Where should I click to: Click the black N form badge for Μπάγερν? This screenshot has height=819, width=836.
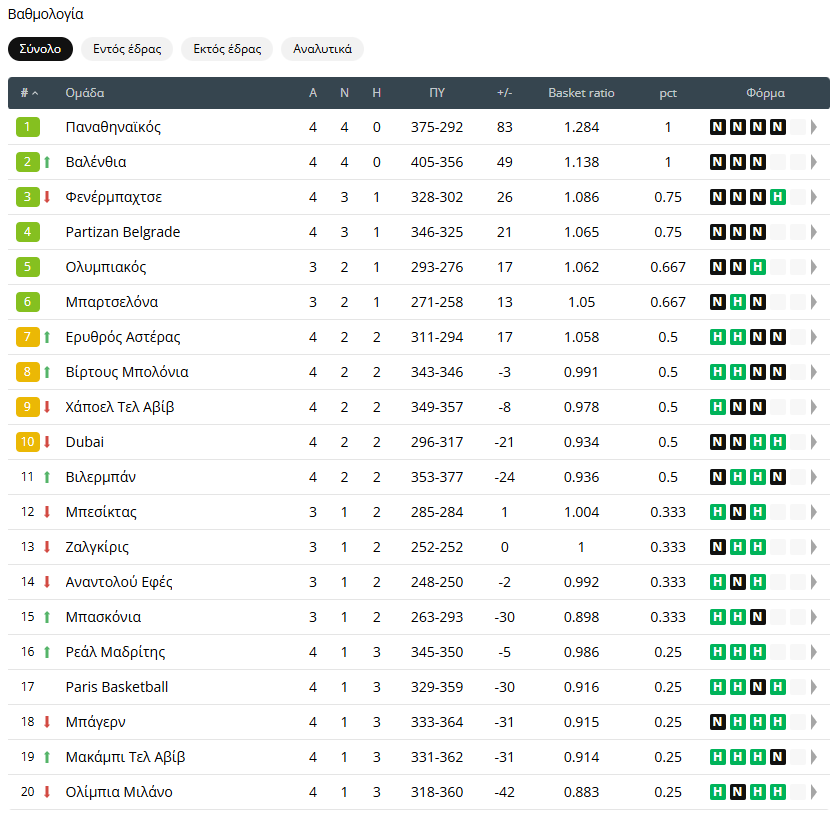coord(718,722)
